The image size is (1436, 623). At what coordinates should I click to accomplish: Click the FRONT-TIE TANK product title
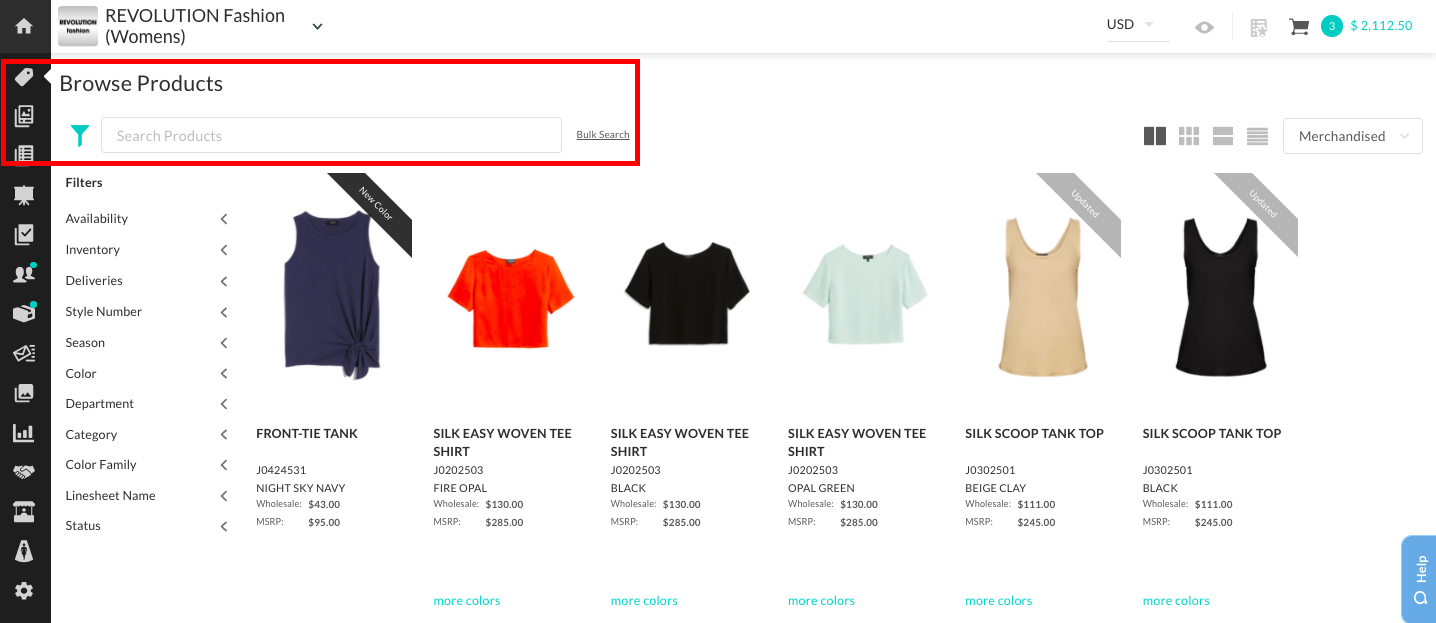tap(307, 434)
